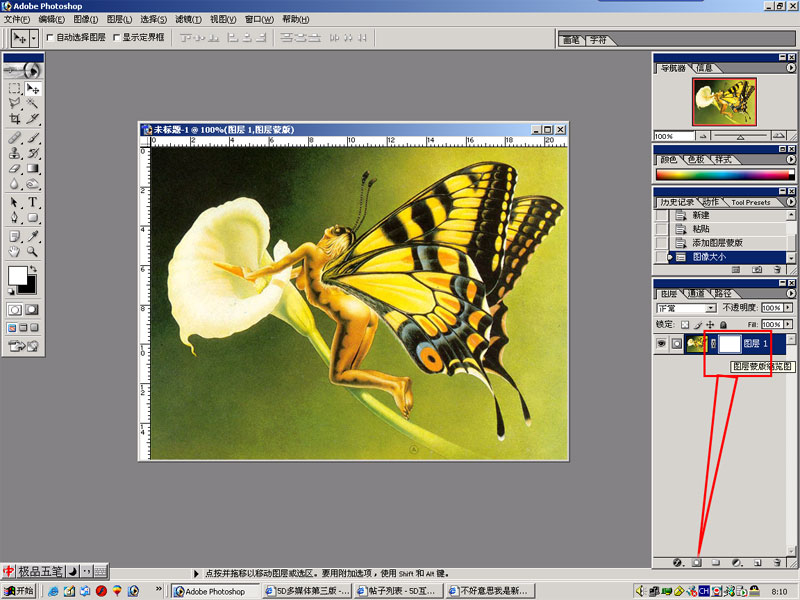Select the Rectangular Marquee tool
800x600 pixels.
pyautogui.click(x=14, y=89)
